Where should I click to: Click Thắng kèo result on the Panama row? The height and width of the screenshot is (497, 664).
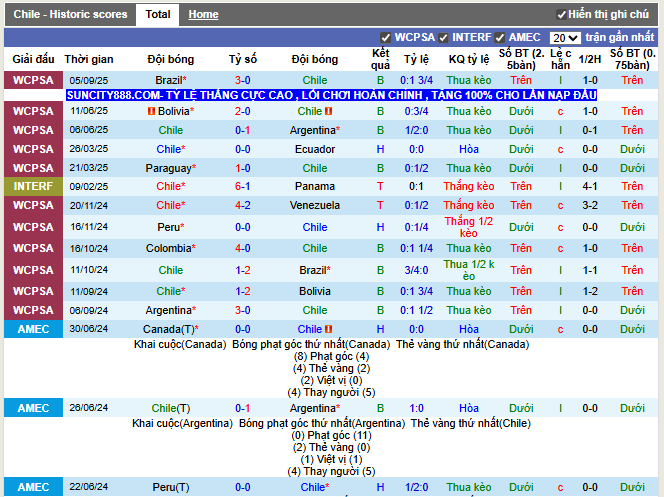click(469, 186)
